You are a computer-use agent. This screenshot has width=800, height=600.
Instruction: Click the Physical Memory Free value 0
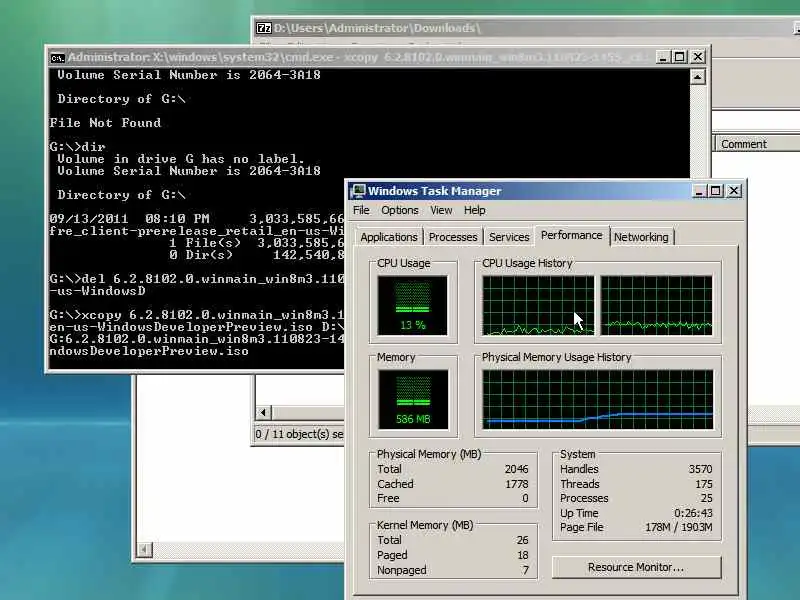tap(525, 498)
